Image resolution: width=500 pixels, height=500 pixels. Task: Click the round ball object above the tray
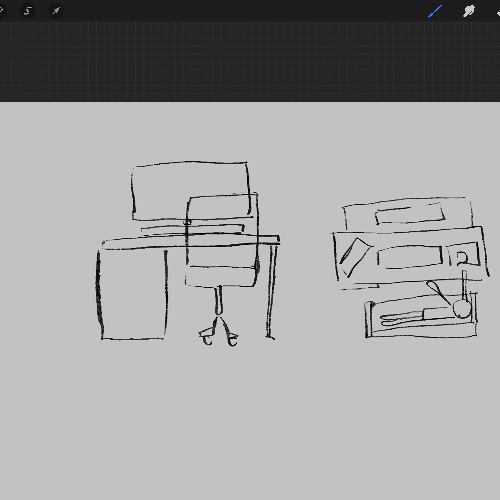[x=462, y=309]
